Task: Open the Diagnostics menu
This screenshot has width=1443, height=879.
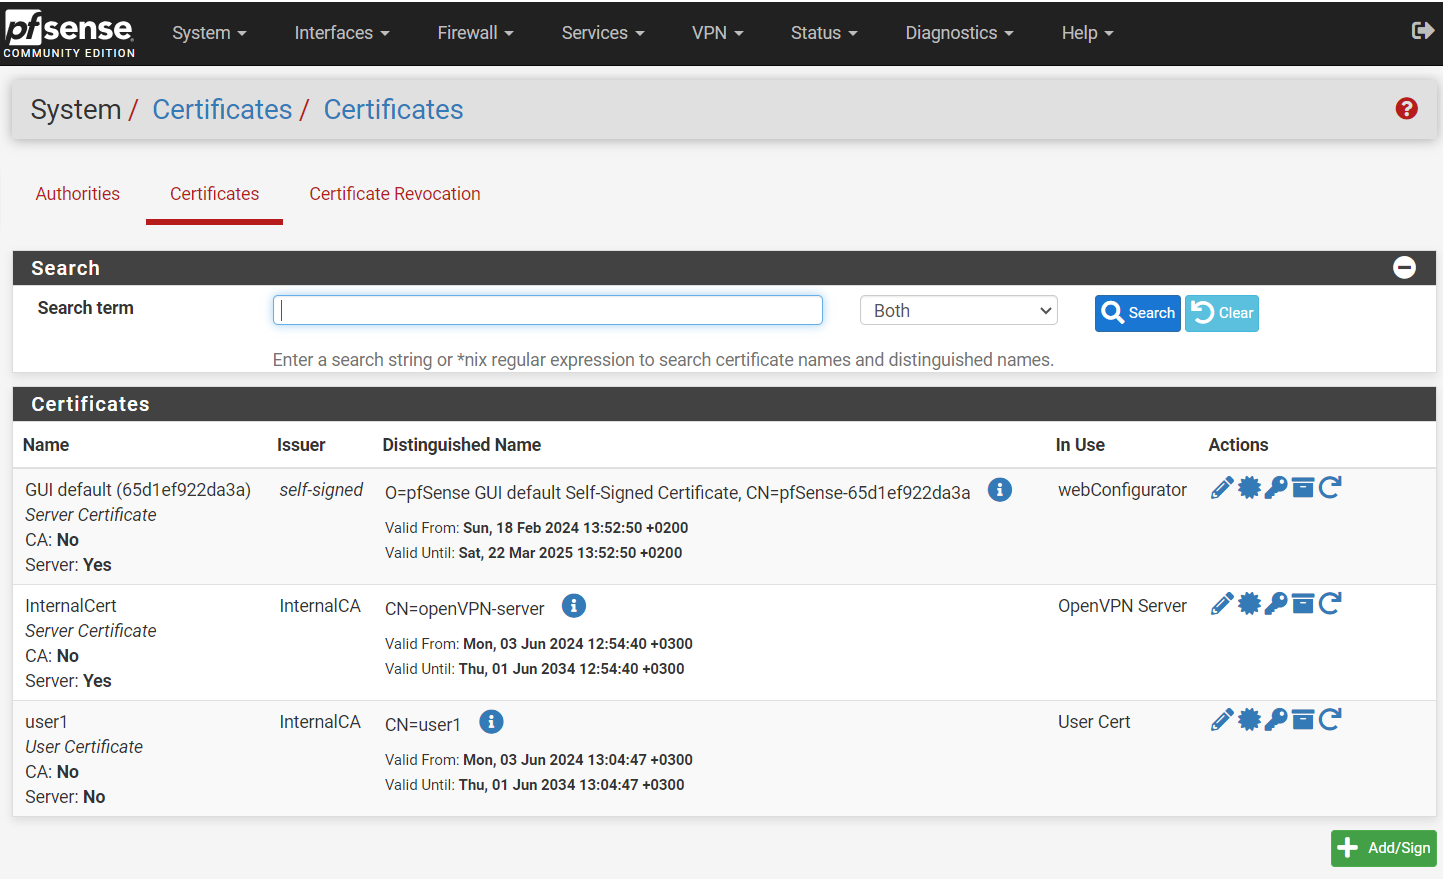Action: tap(959, 33)
